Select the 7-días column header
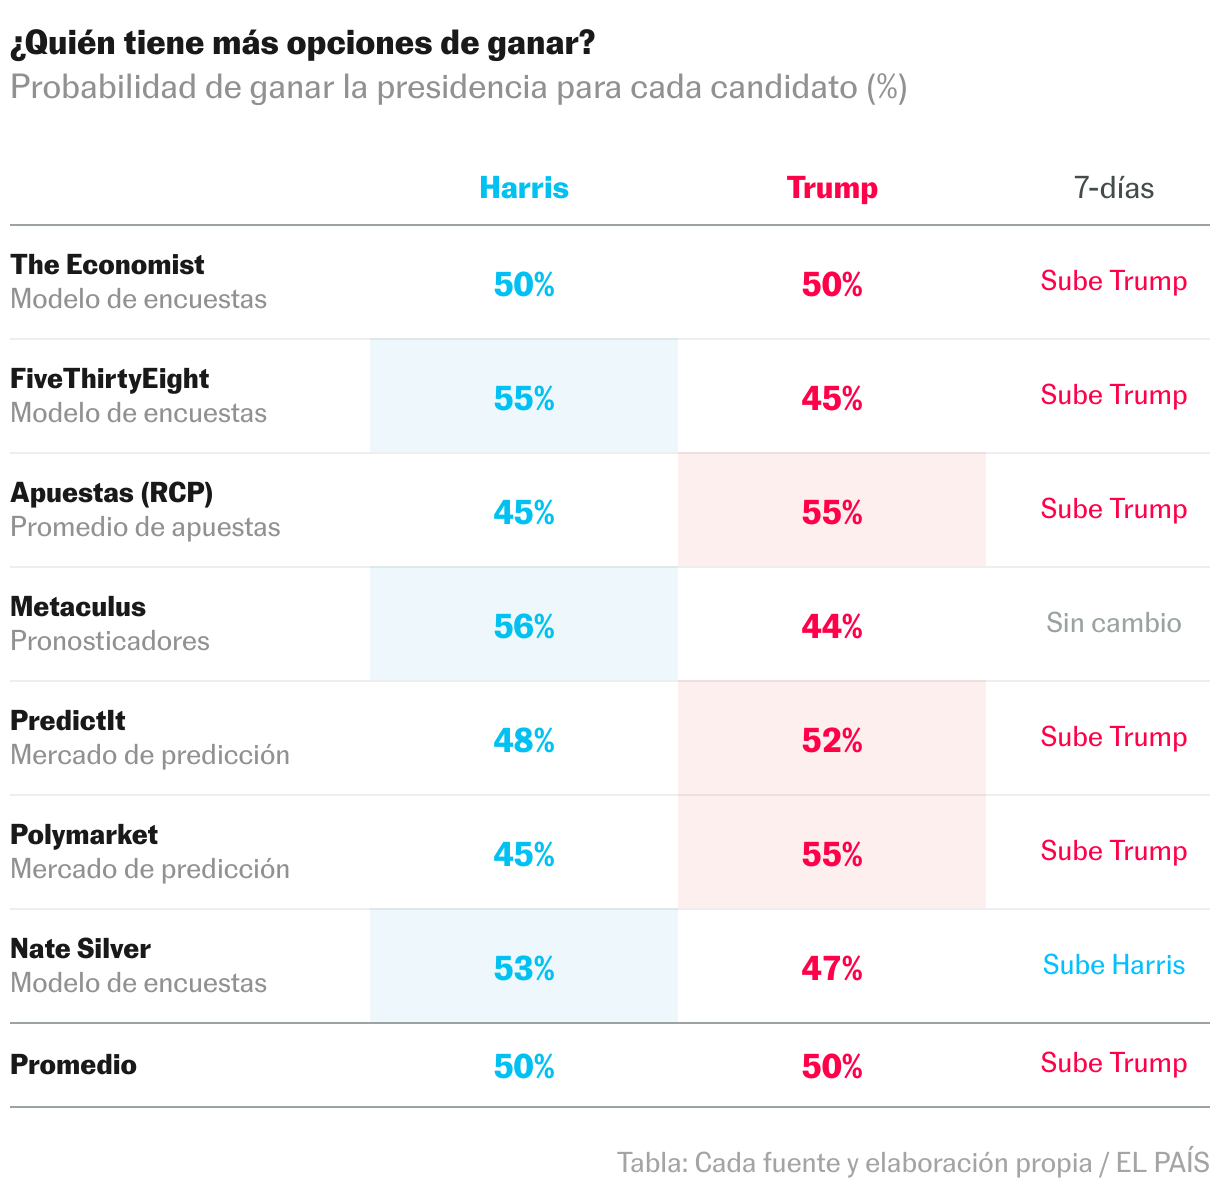The width and height of the screenshot is (1220, 1192). click(1113, 188)
